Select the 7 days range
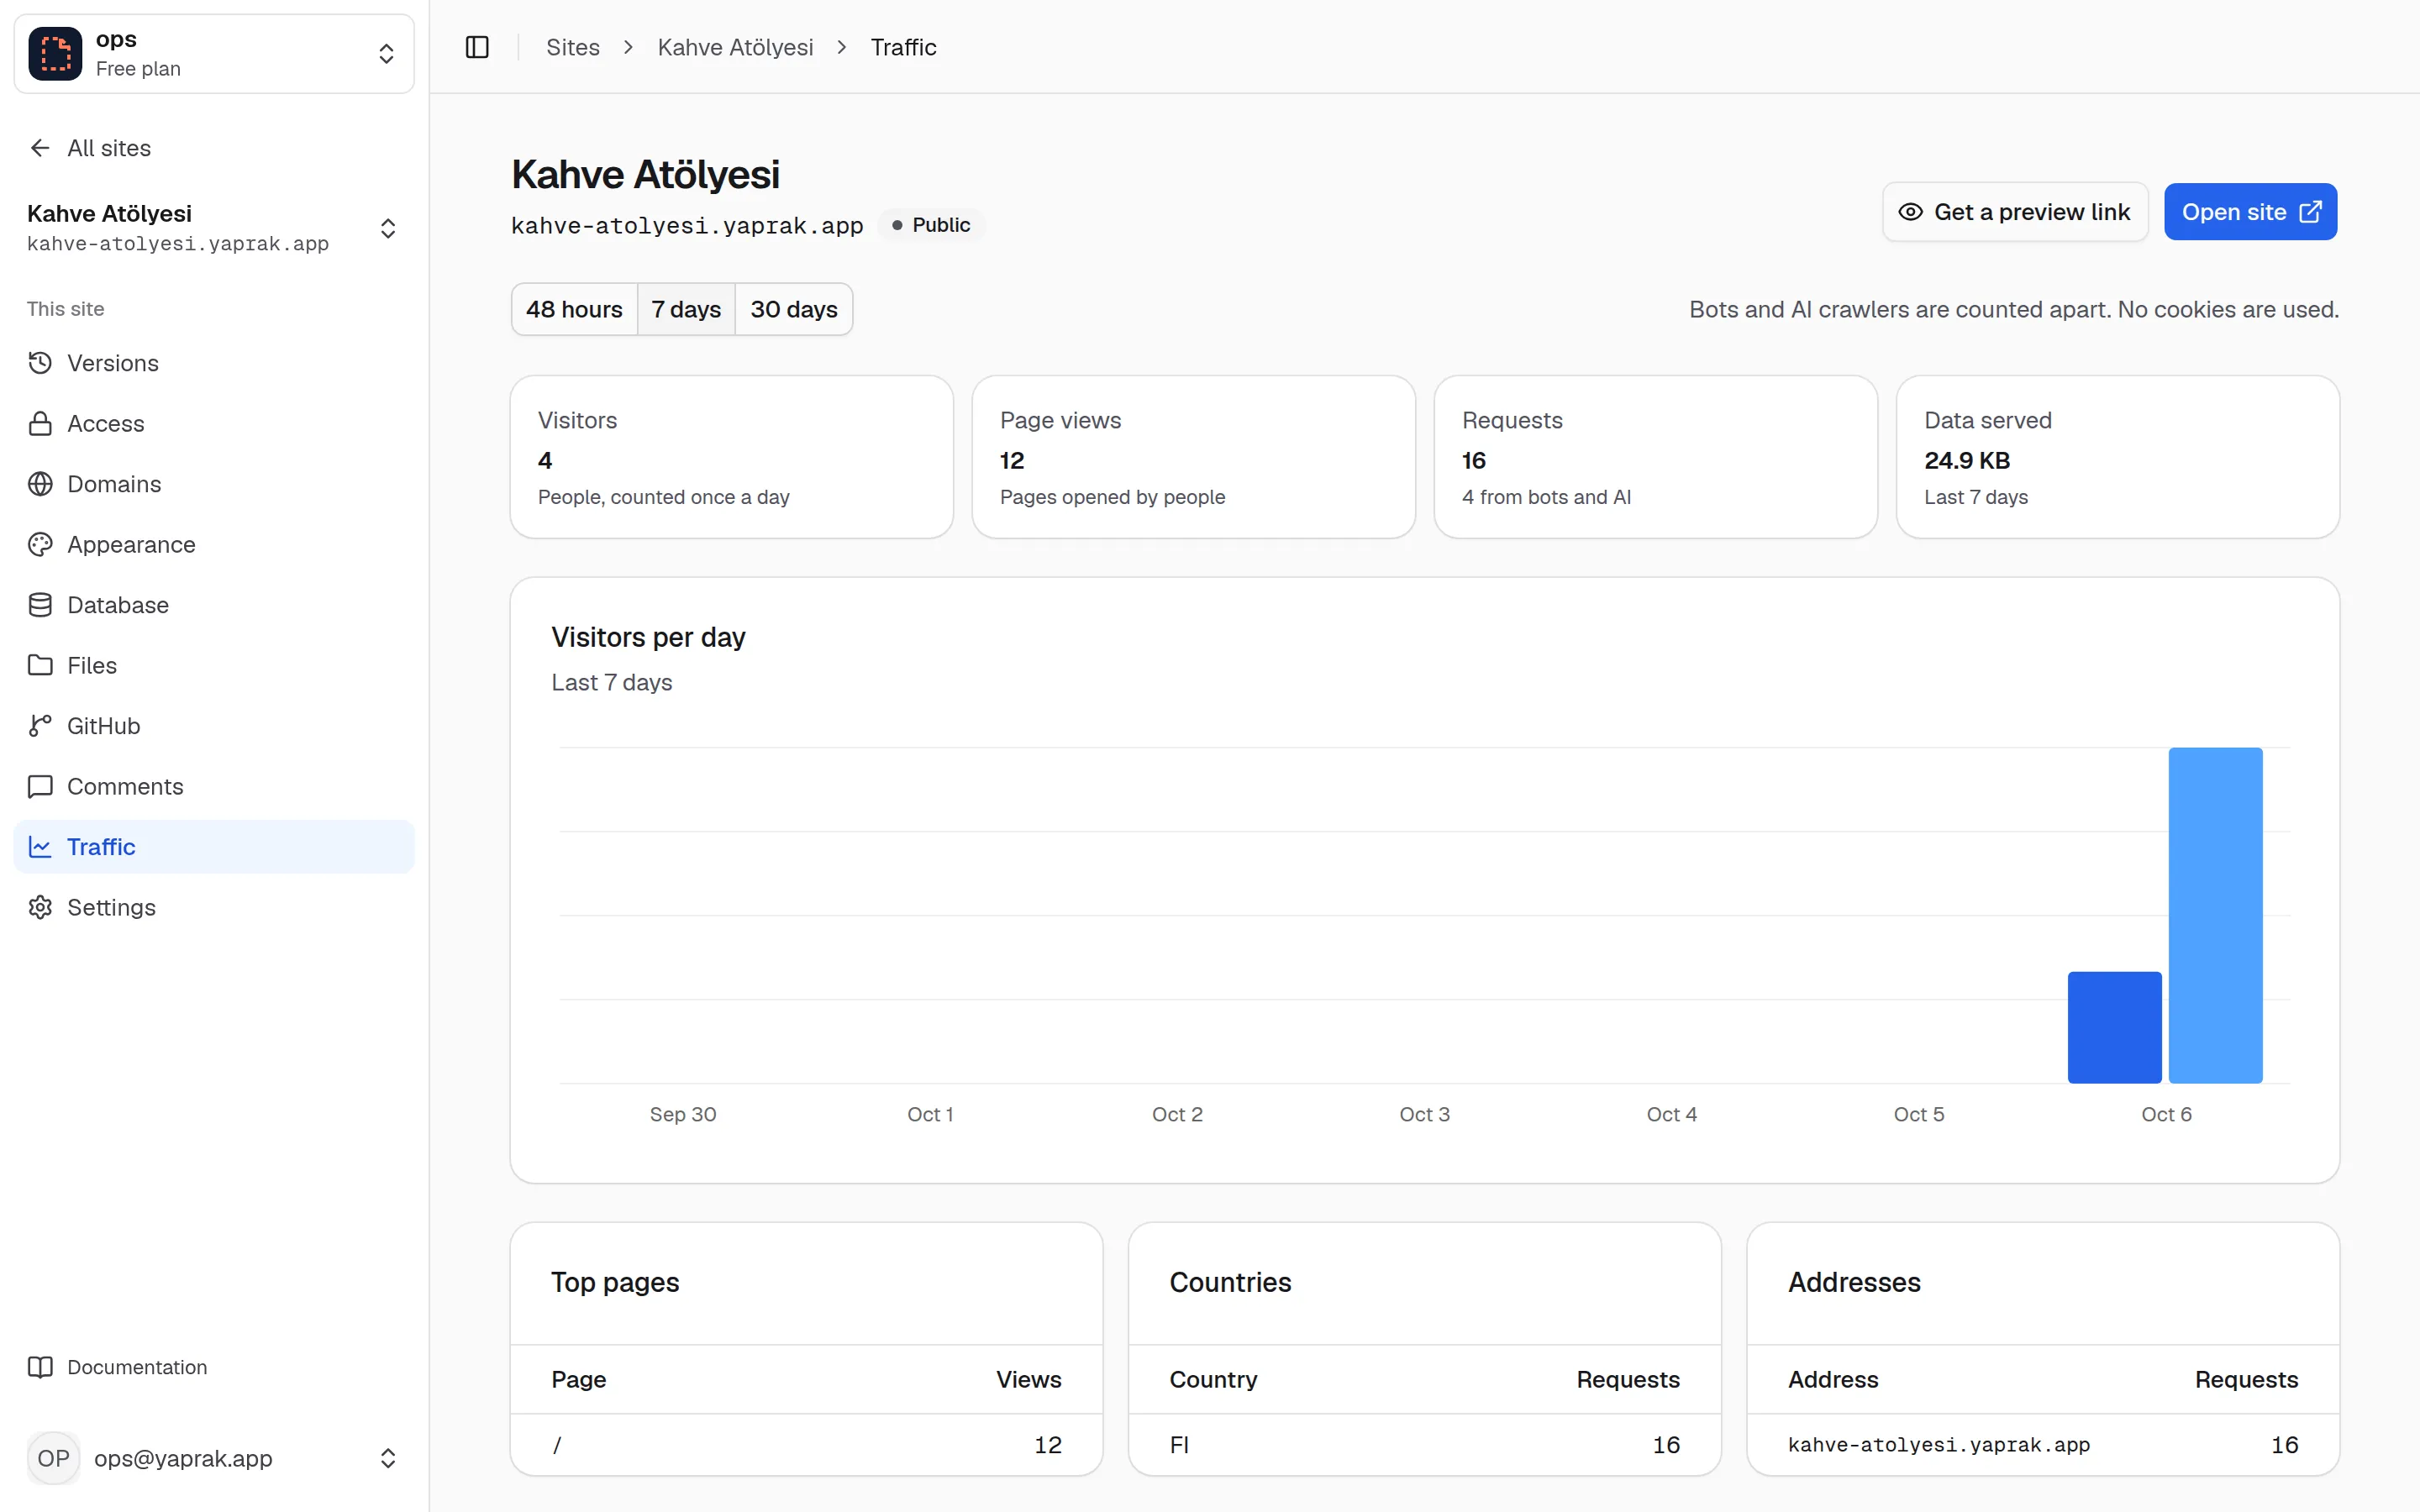This screenshot has height=1512, width=2420. click(686, 309)
